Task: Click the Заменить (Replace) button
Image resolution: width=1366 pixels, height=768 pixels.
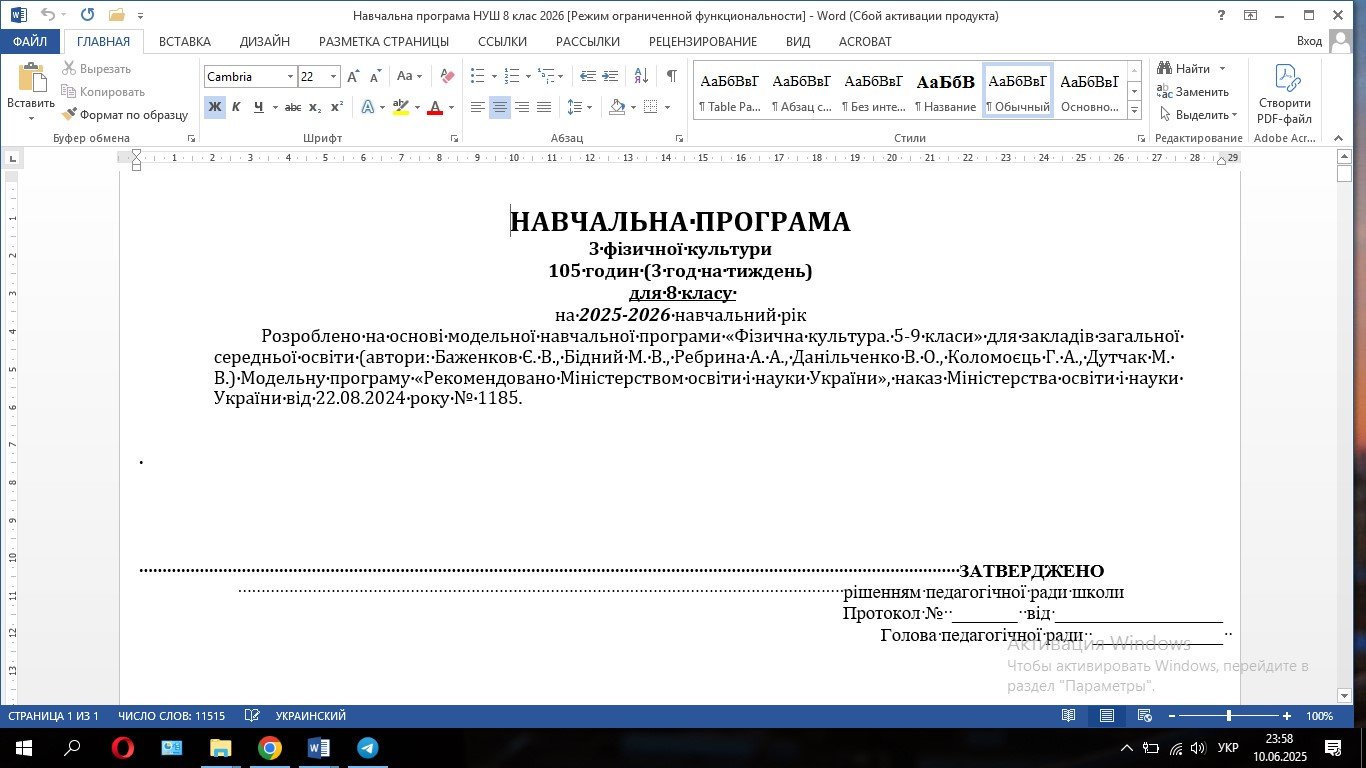Action: [x=1193, y=91]
